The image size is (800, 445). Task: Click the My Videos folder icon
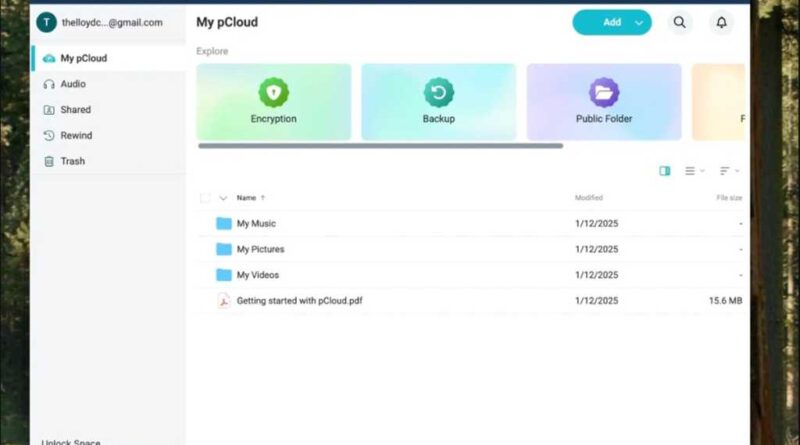(x=223, y=275)
